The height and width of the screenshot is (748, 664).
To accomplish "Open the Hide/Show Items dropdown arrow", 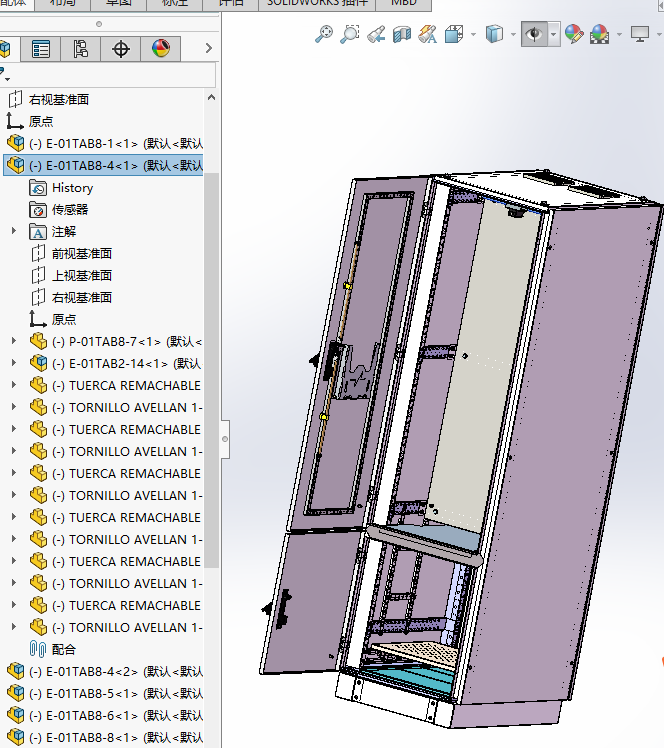I will 553,34.
